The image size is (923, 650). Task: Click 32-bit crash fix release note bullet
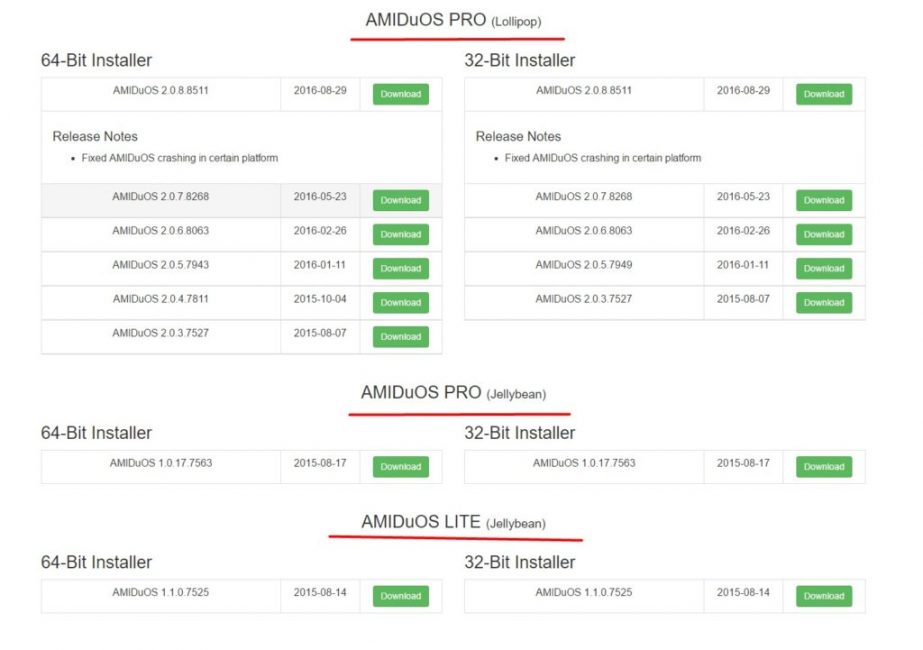coord(603,158)
